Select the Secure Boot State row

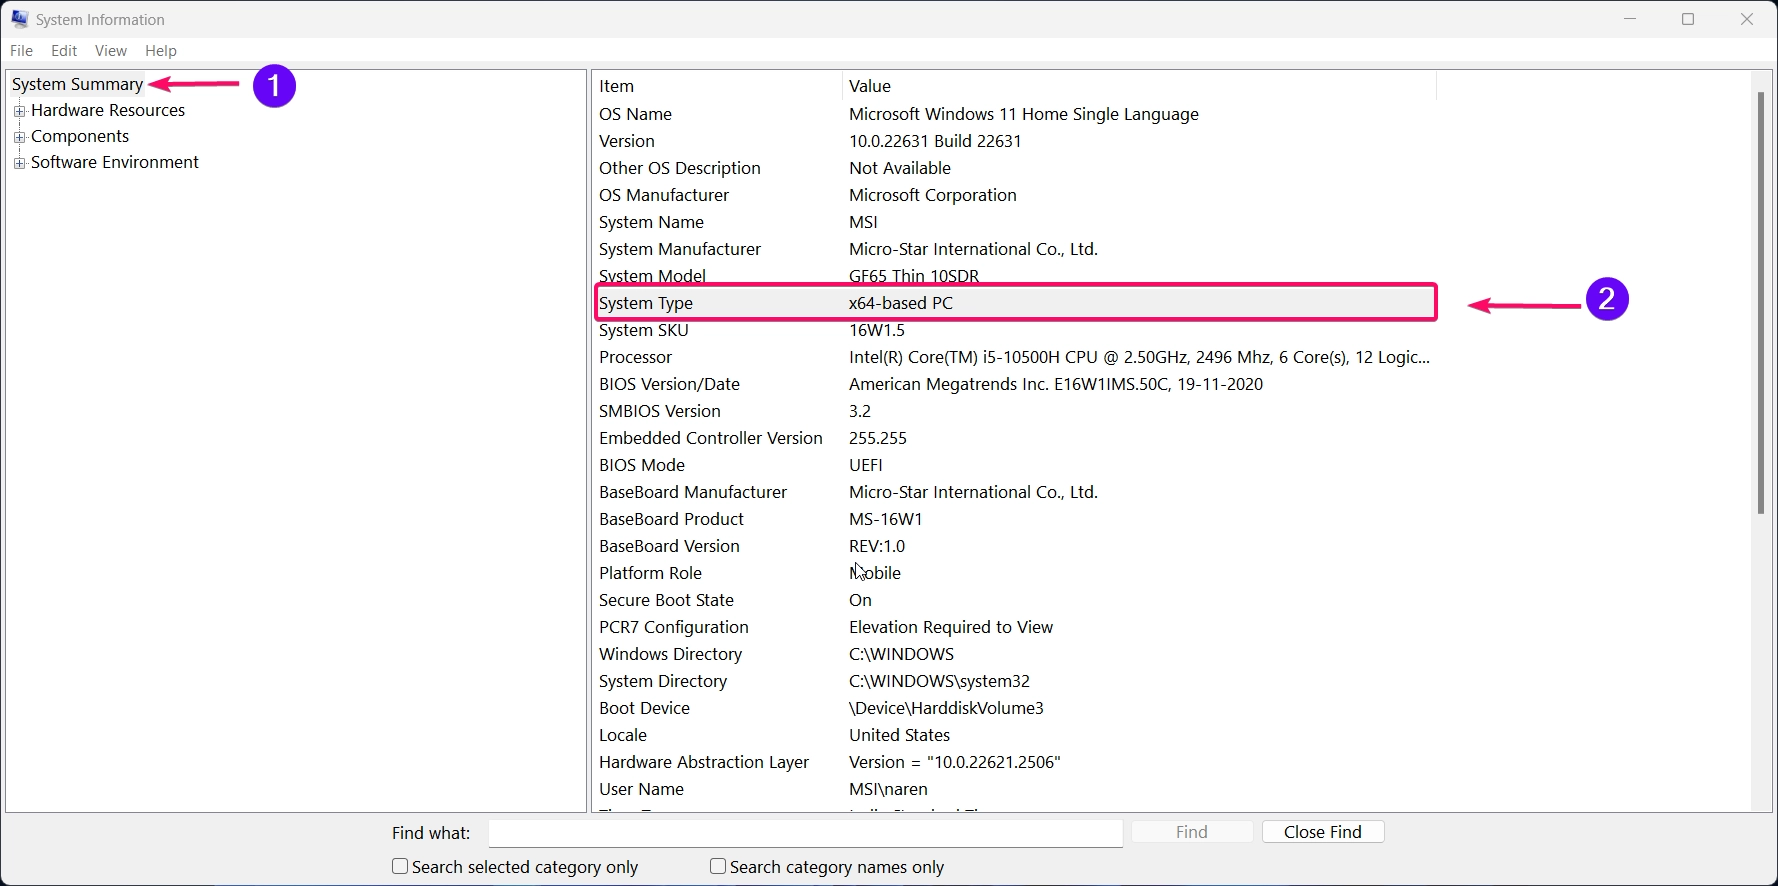1015,600
